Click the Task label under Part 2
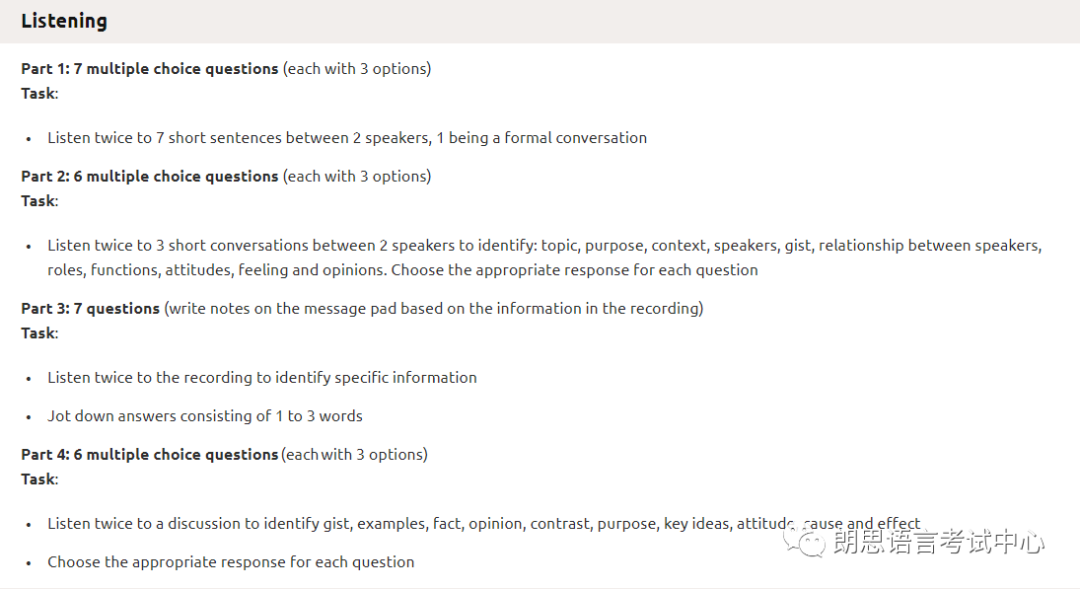Viewport: 1080px width, 589px height. coord(39,201)
